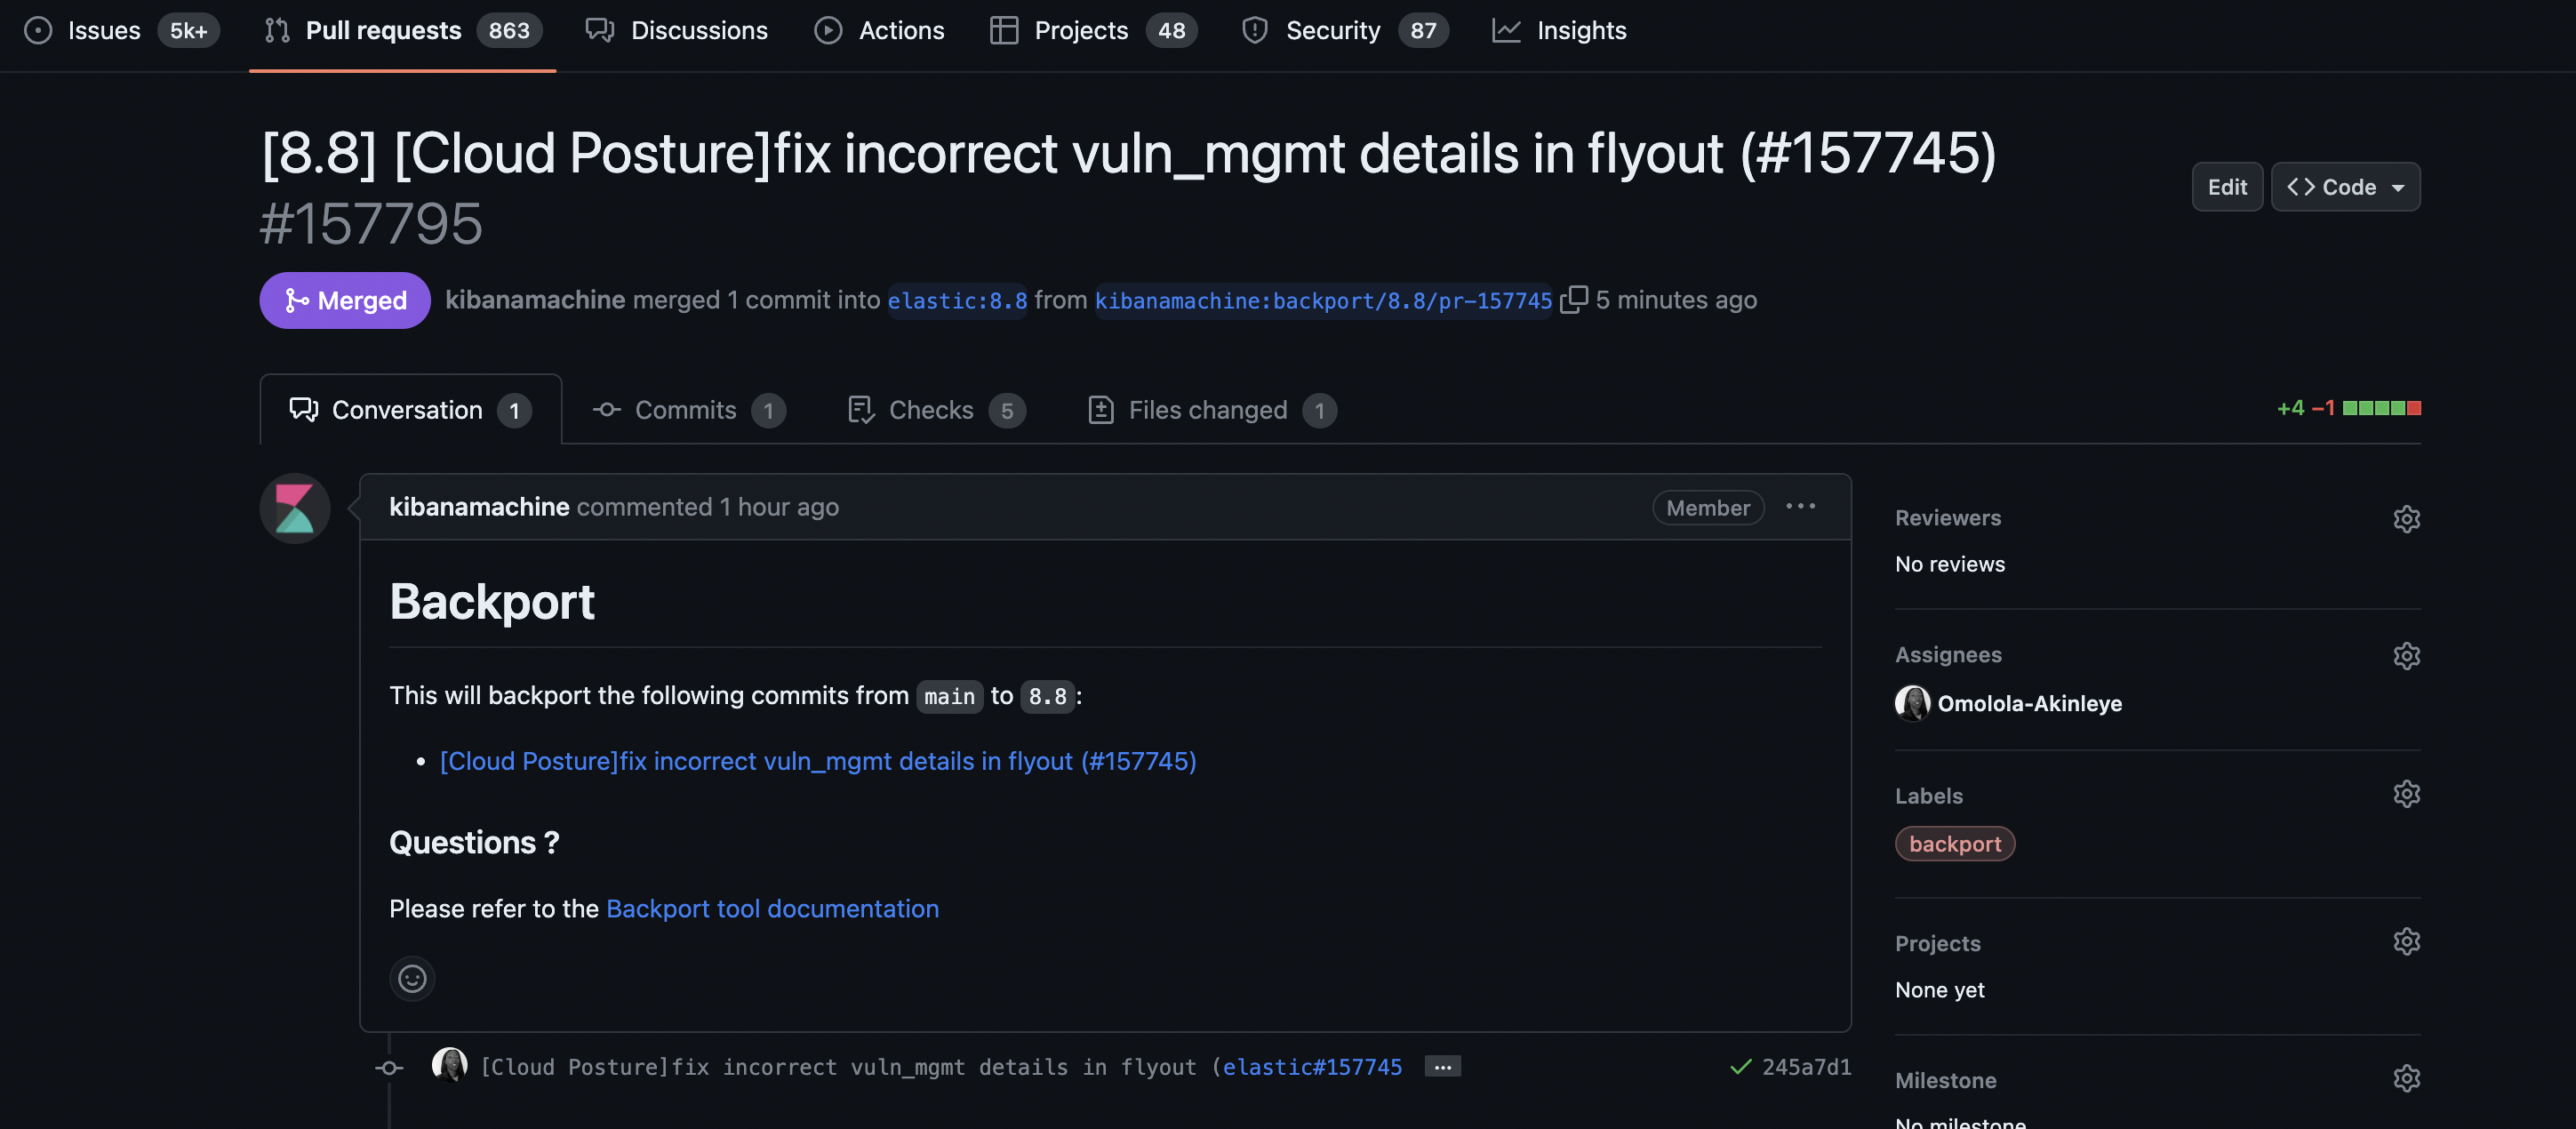Click the Issues icon in the navigation bar
The width and height of the screenshot is (2576, 1129).
click(x=38, y=30)
